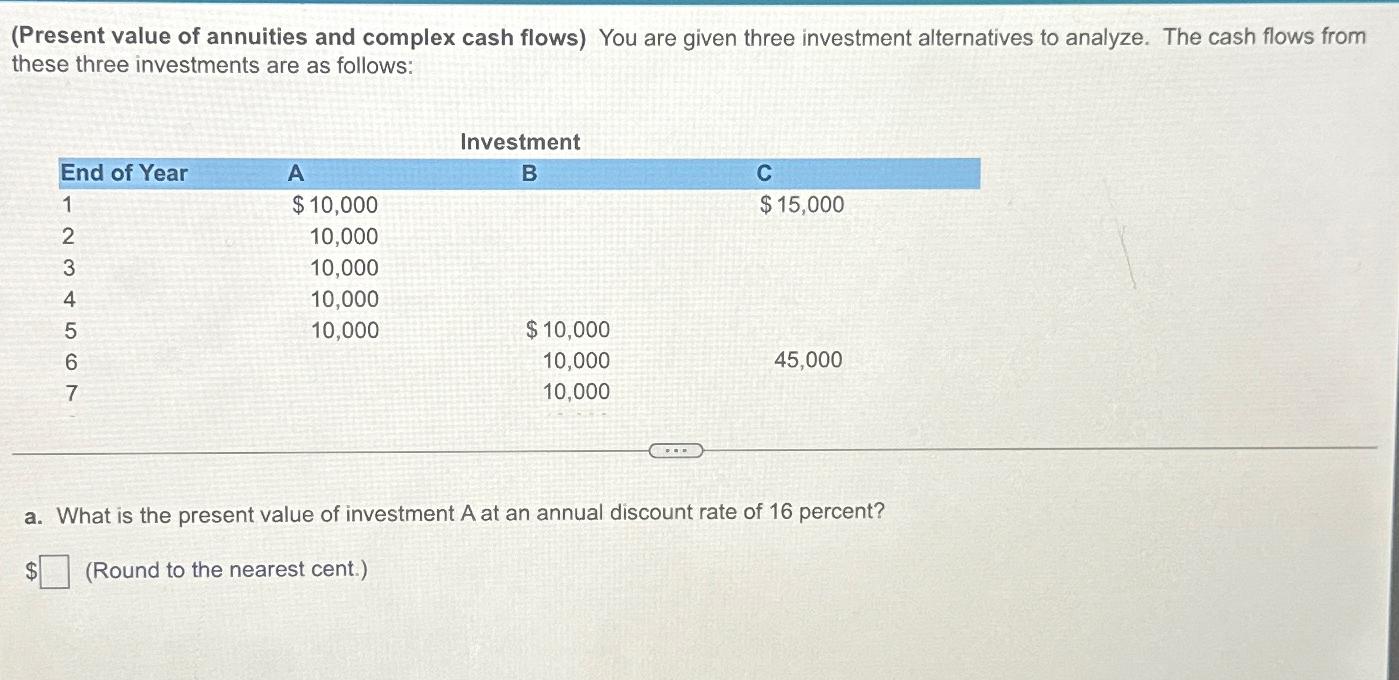1399x680 pixels.
Task: Click the 10,000 value in year 7 column B
Action: (x=576, y=391)
